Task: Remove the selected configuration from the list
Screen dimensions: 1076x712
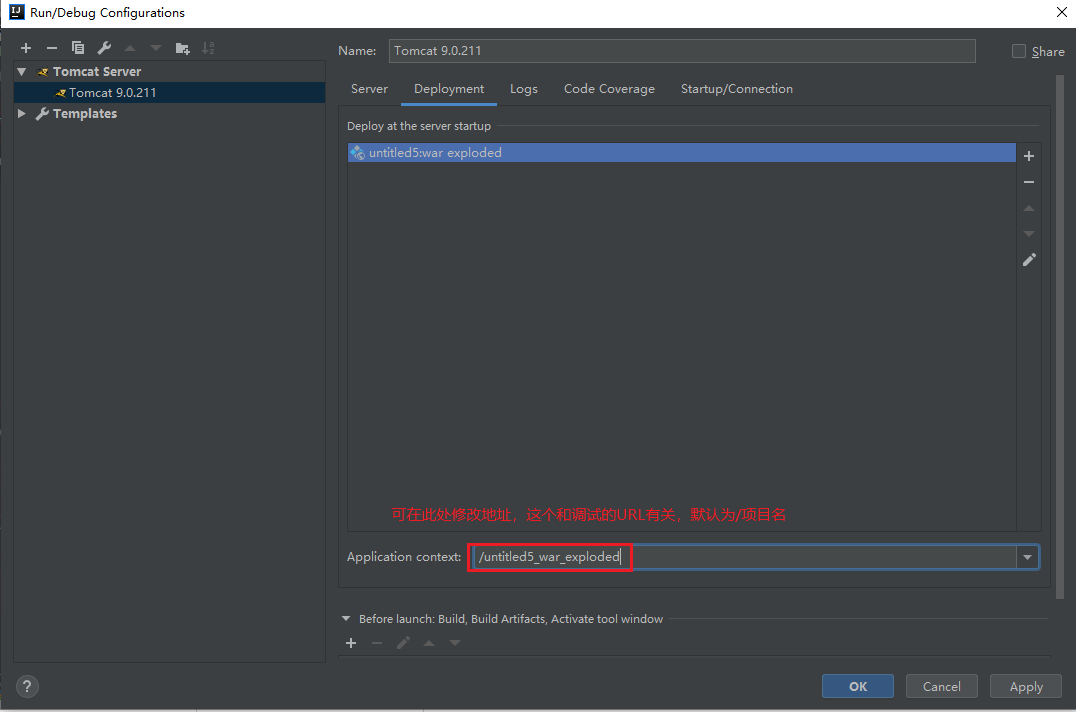Action: 51,48
